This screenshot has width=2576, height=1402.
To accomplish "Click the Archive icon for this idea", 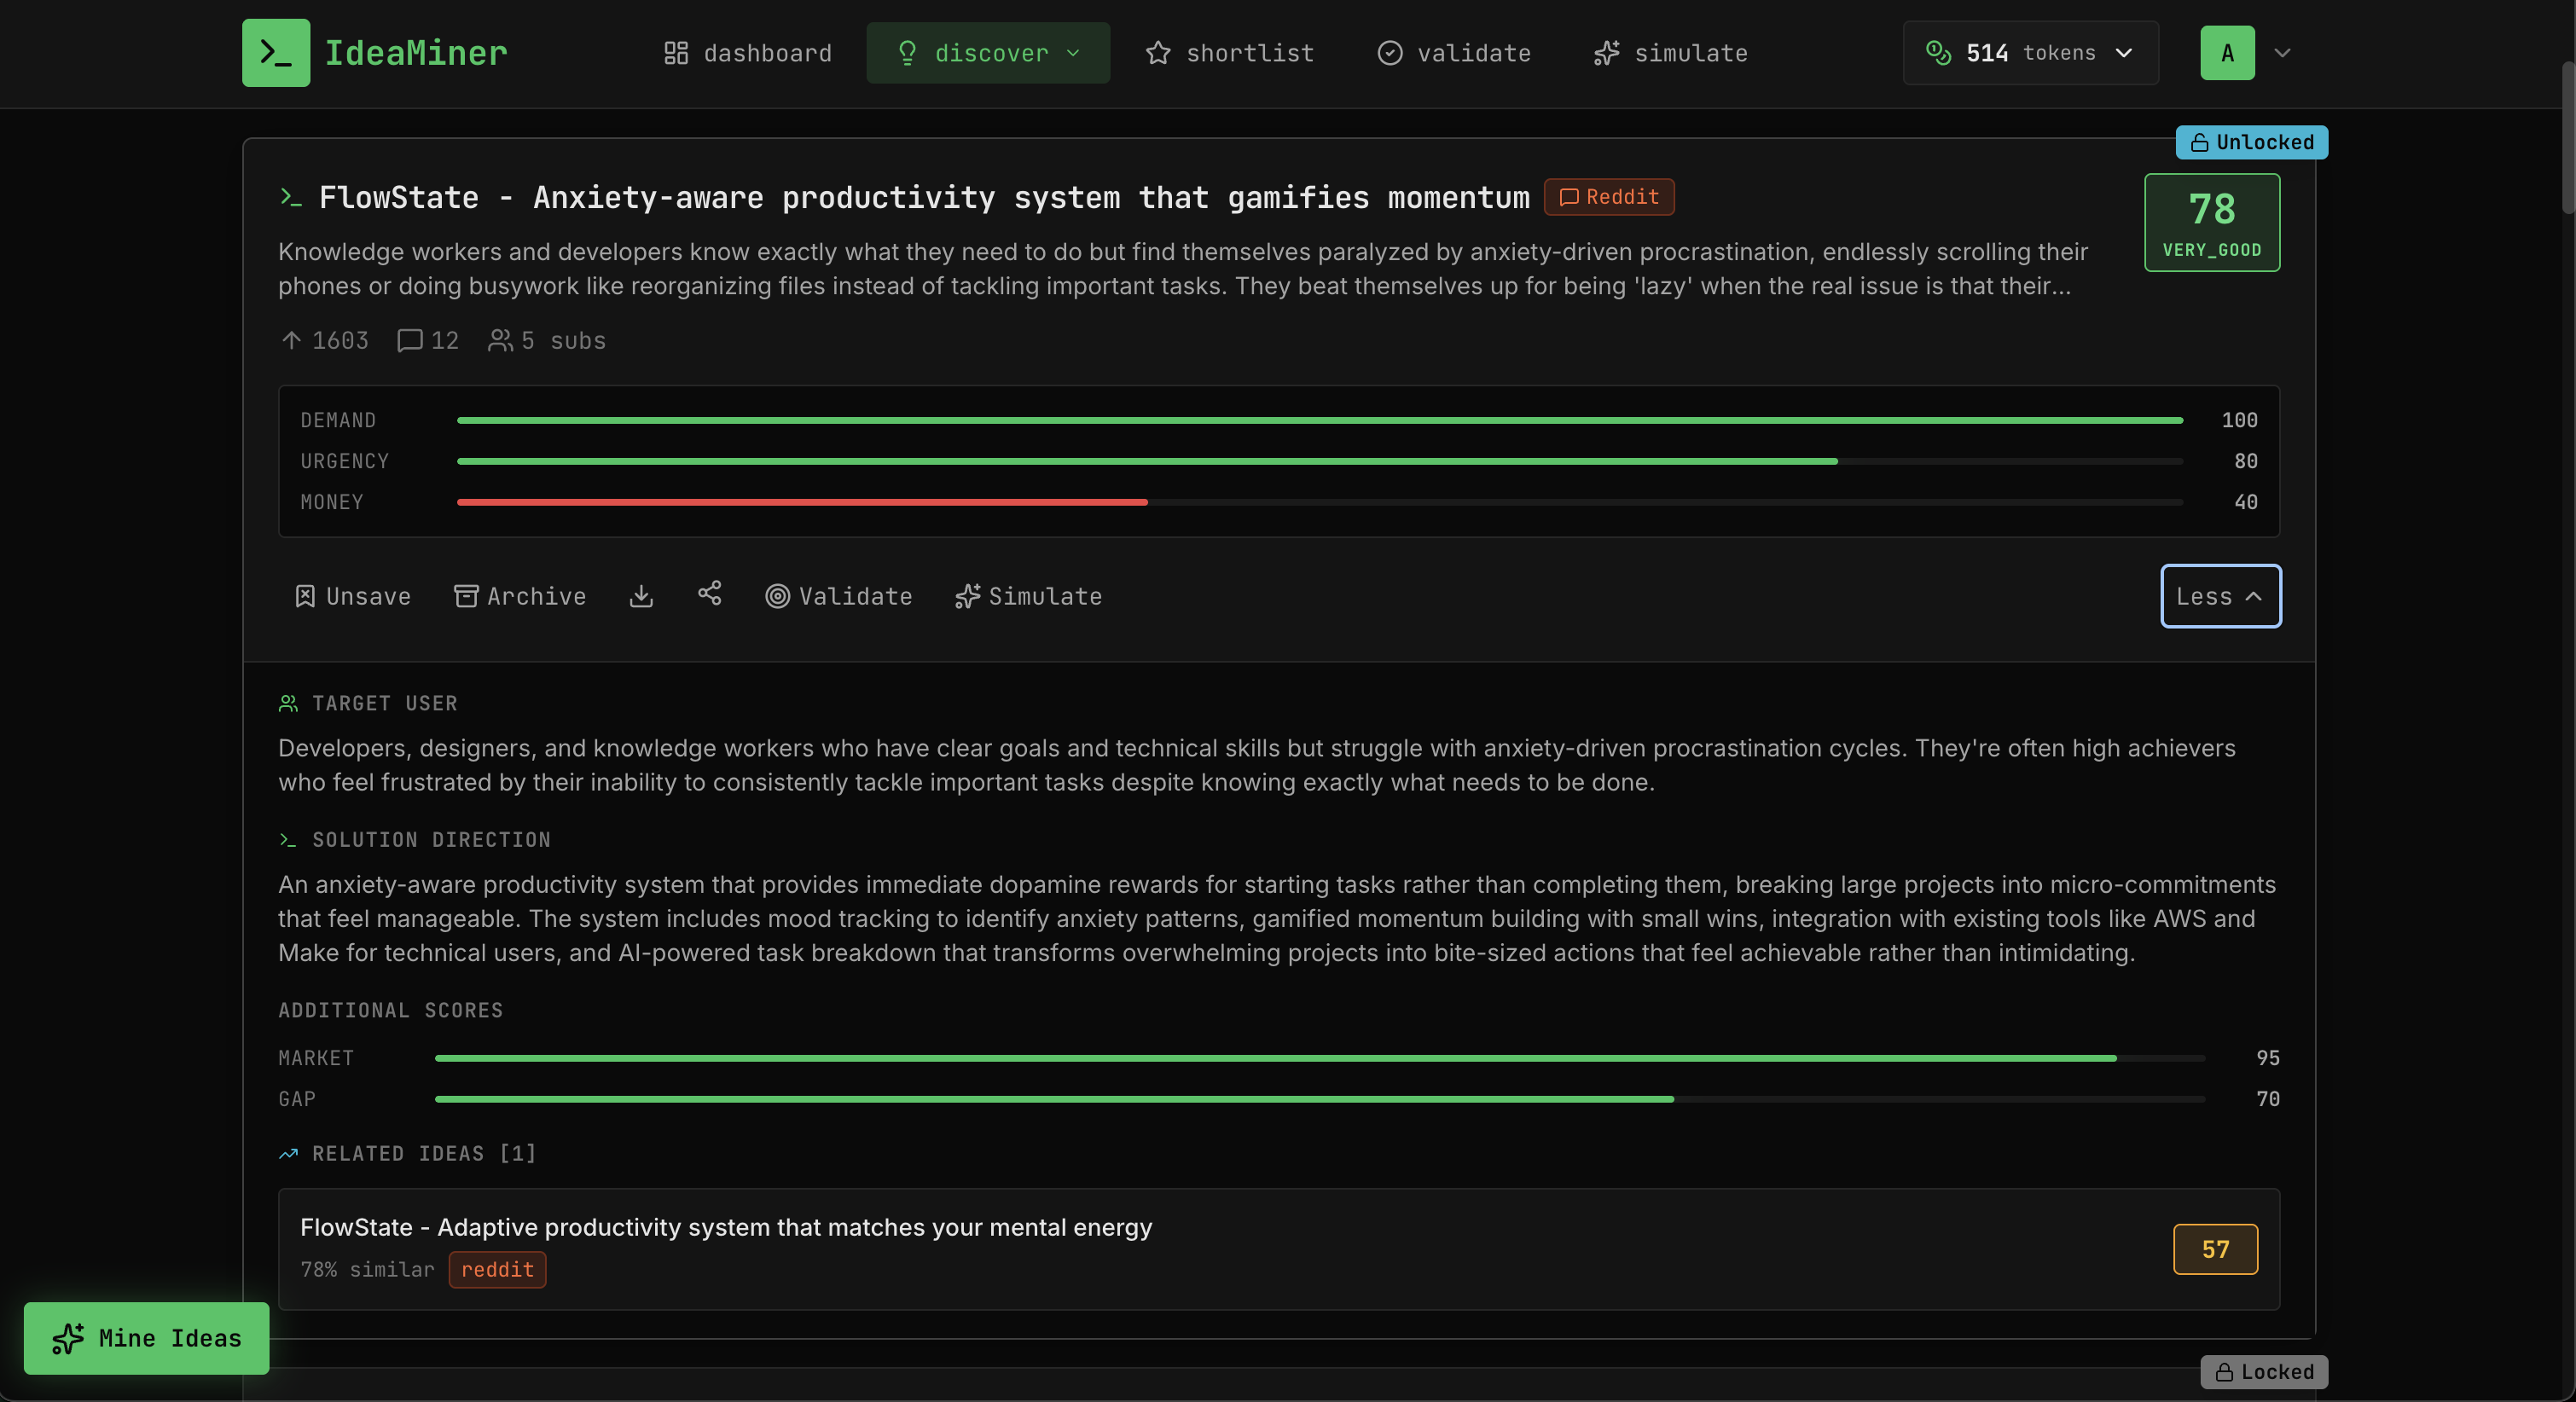I will [x=467, y=596].
